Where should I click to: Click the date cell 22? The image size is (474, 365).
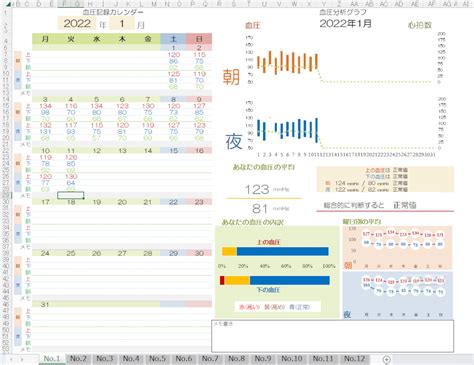click(173, 202)
